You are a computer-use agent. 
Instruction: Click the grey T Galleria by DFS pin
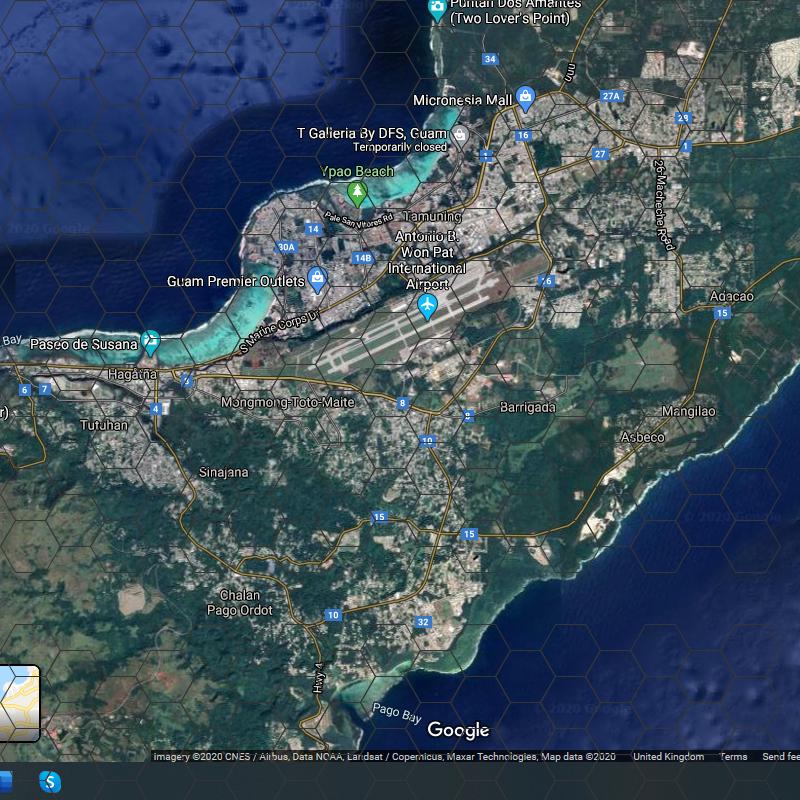[x=460, y=137]
